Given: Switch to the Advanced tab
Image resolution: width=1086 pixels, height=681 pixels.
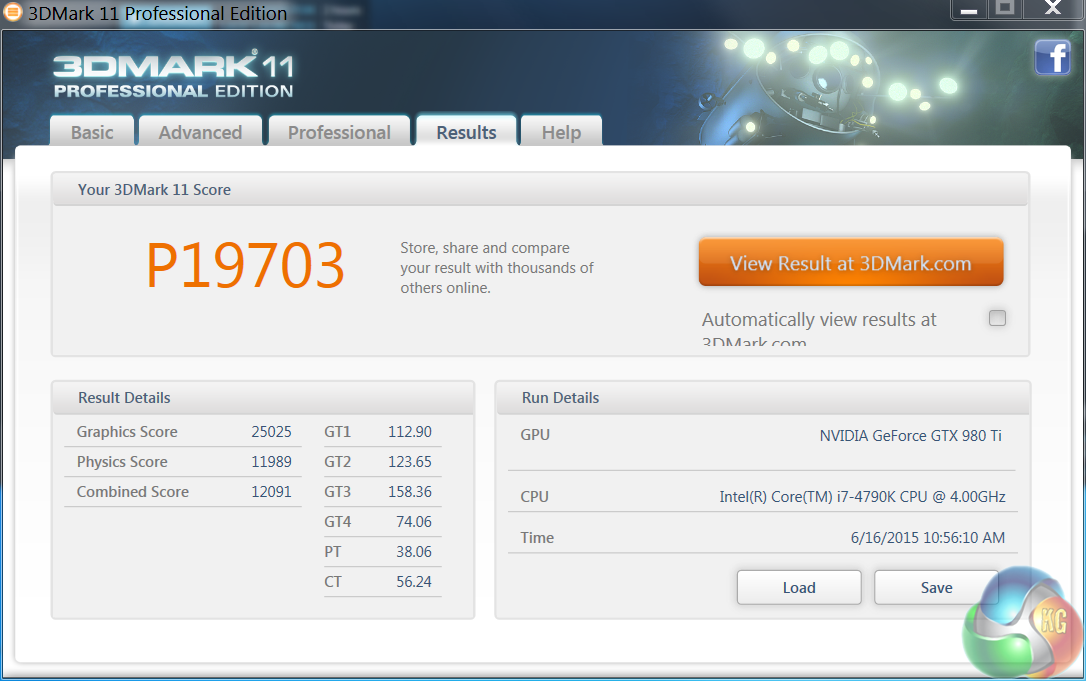Looking at the screenshot, I should 200,132.
